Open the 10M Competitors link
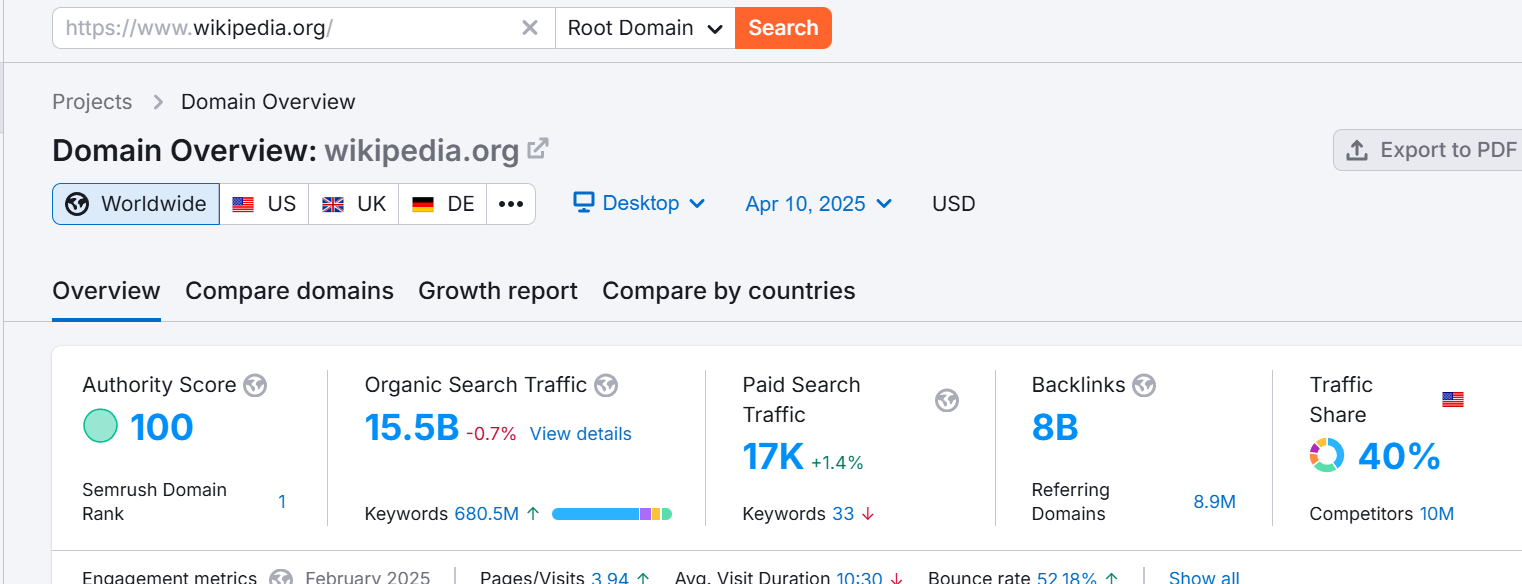This screenshot has height=584, width=1522. coord(1437,514)
